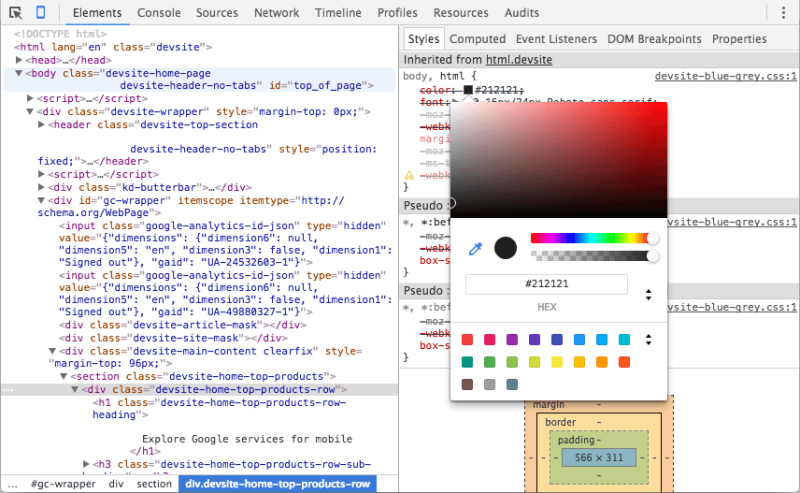Collapse the body element node
Screen dimensions: 800x493
click(x=20, y=74)
